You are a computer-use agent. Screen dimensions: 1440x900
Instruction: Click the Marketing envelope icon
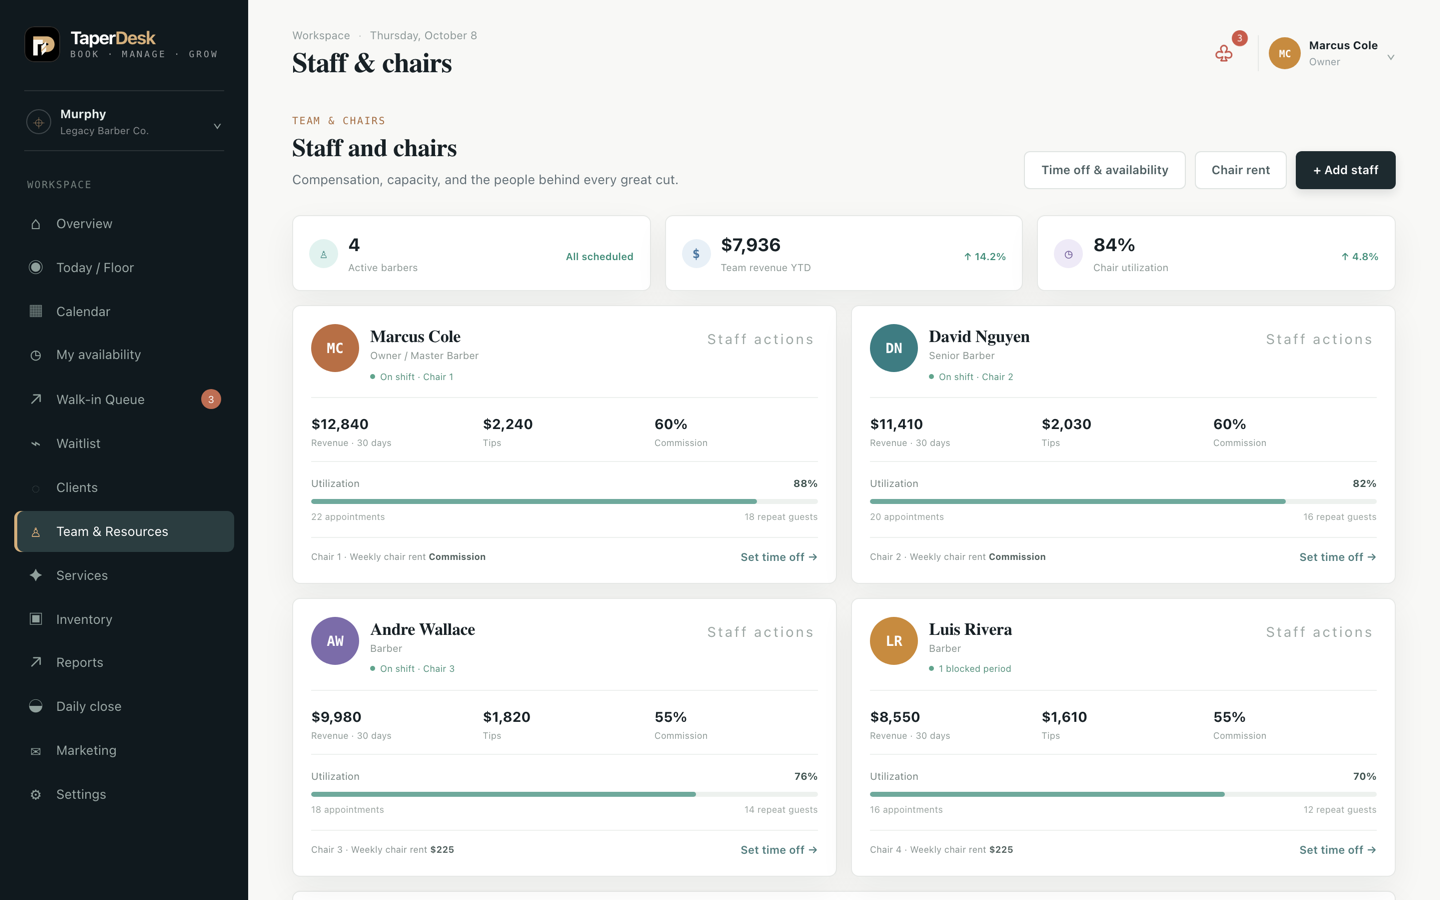click(x=36, y=750)
